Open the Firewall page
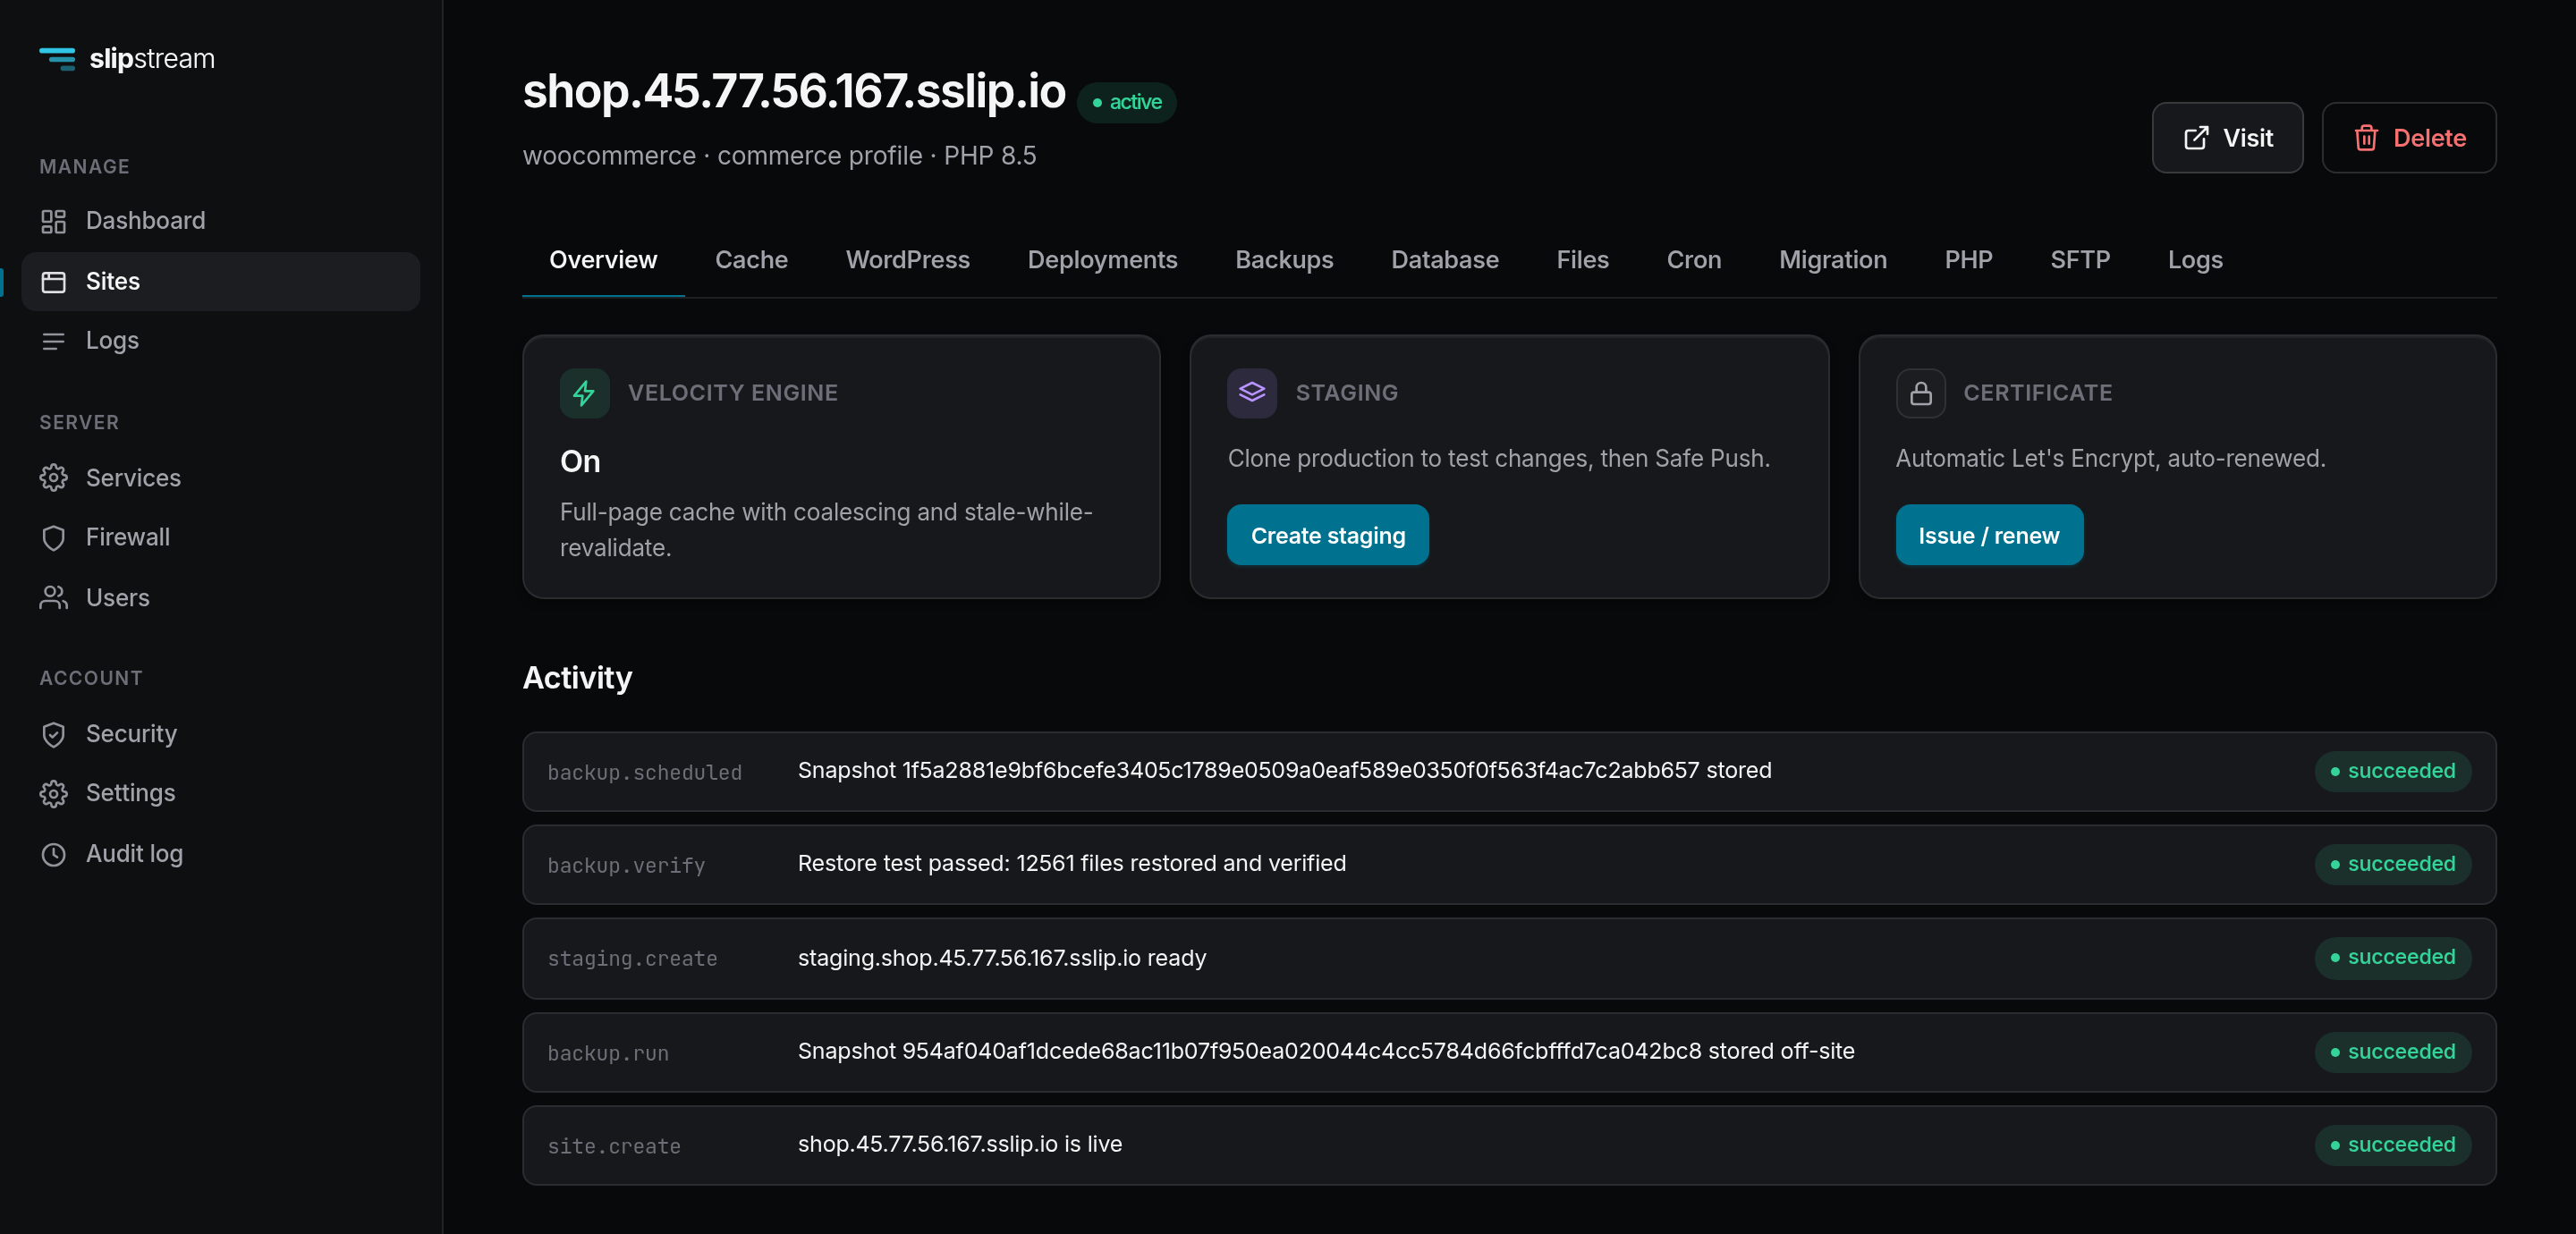Screen dimensions: 2576x1234 point(220,538)
